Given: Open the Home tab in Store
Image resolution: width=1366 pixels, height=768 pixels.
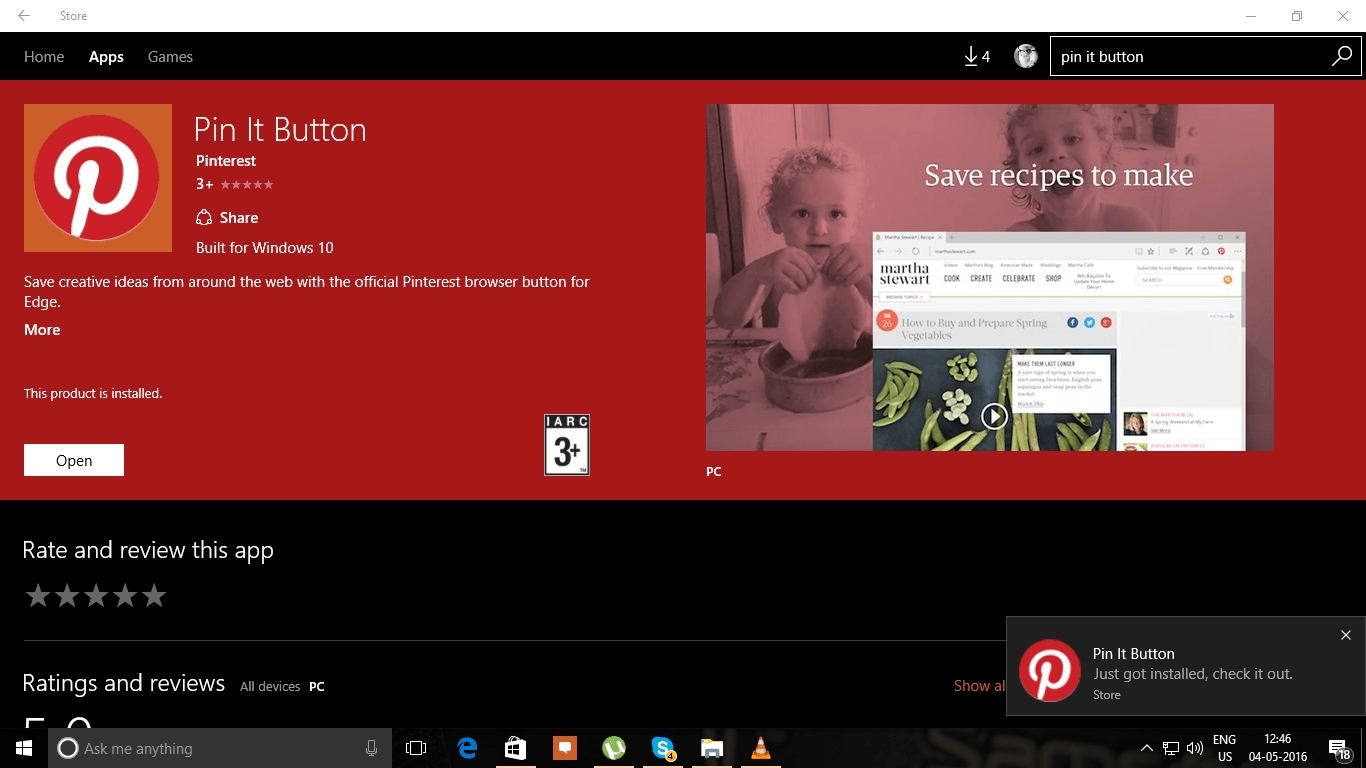Looking at the screenshot, I should [x=44, y=57].
